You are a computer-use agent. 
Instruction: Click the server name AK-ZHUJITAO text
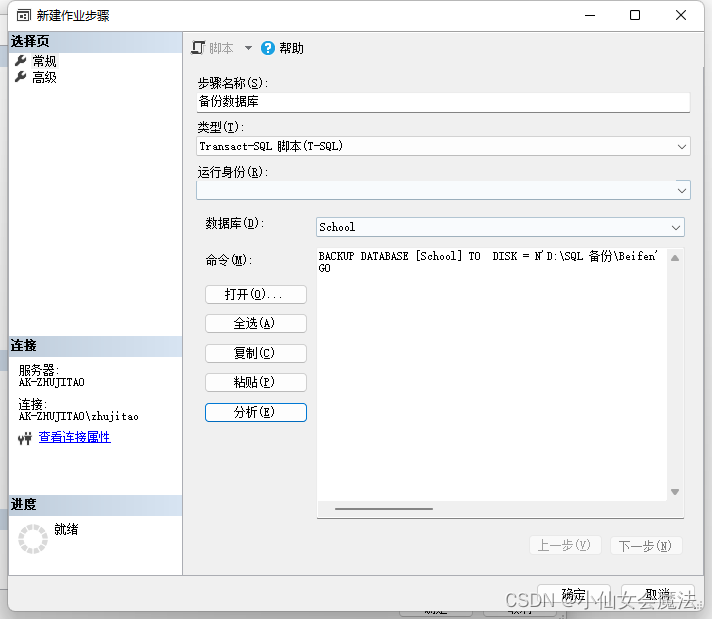[x=52, y=382]
